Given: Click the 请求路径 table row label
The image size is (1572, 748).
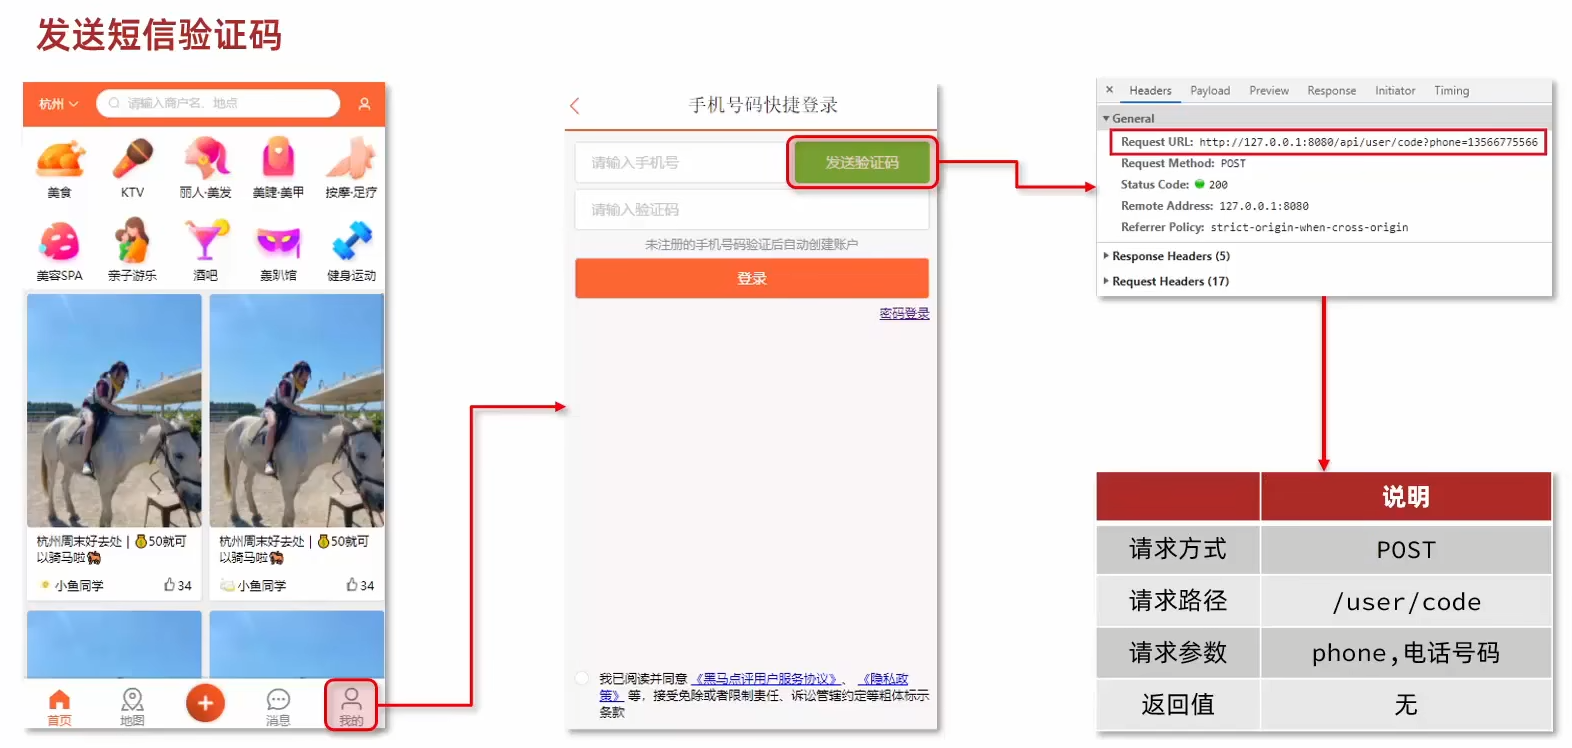Looking at the screenshot, I should 1178,601.
